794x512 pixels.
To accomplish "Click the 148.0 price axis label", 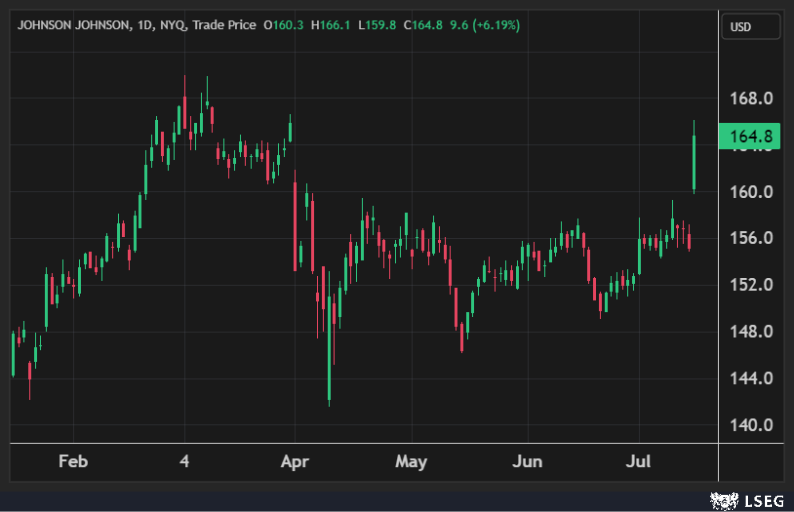I will 751,332.
